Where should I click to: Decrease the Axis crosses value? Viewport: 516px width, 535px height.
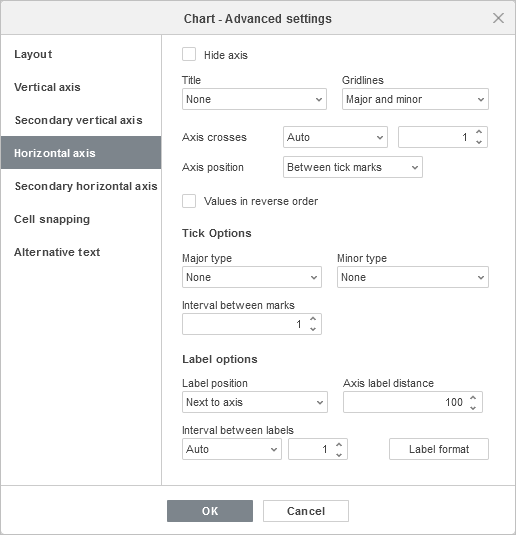(479, 142)
